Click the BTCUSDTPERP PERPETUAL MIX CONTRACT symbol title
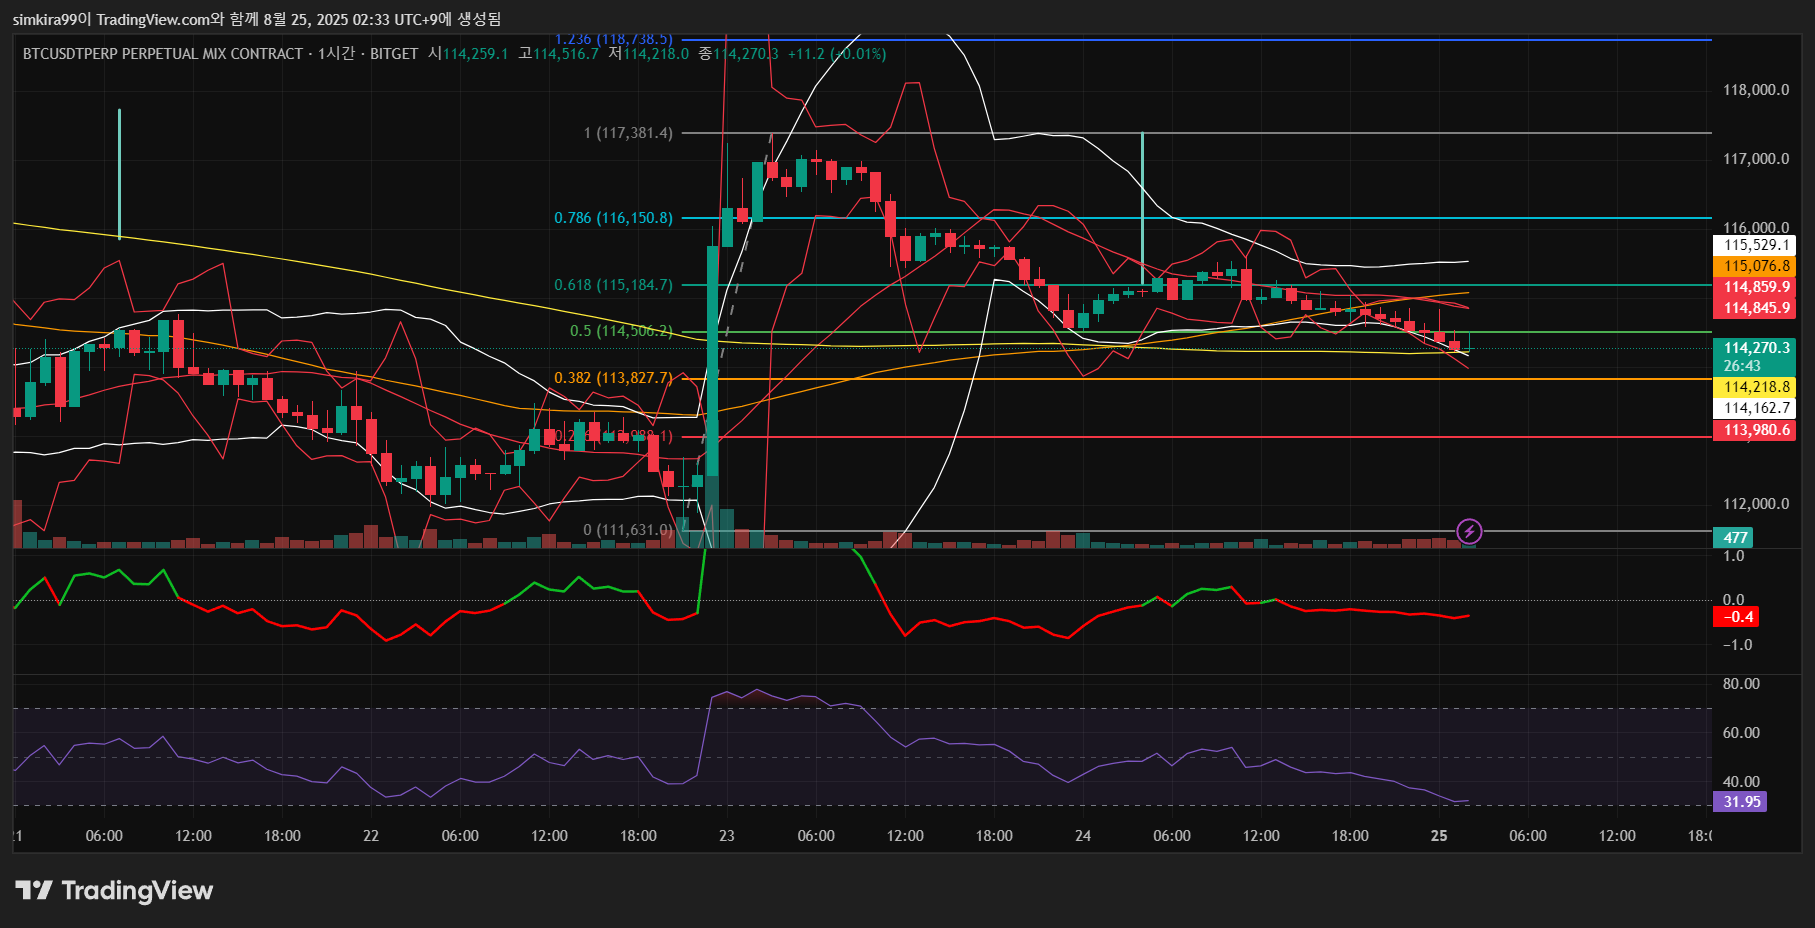Image resolution: width=1815 pixels, height=928 pixels. coord(162,54)
